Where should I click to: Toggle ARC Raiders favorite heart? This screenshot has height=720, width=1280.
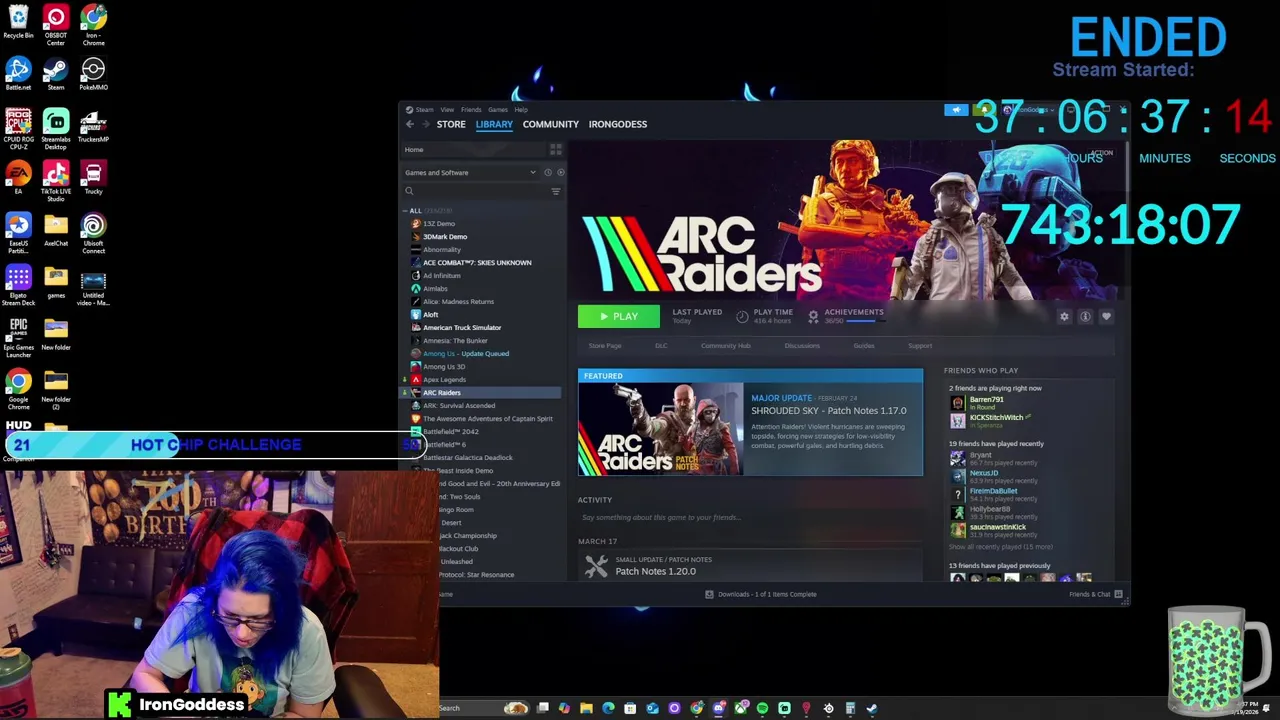tap(1106, 317)
